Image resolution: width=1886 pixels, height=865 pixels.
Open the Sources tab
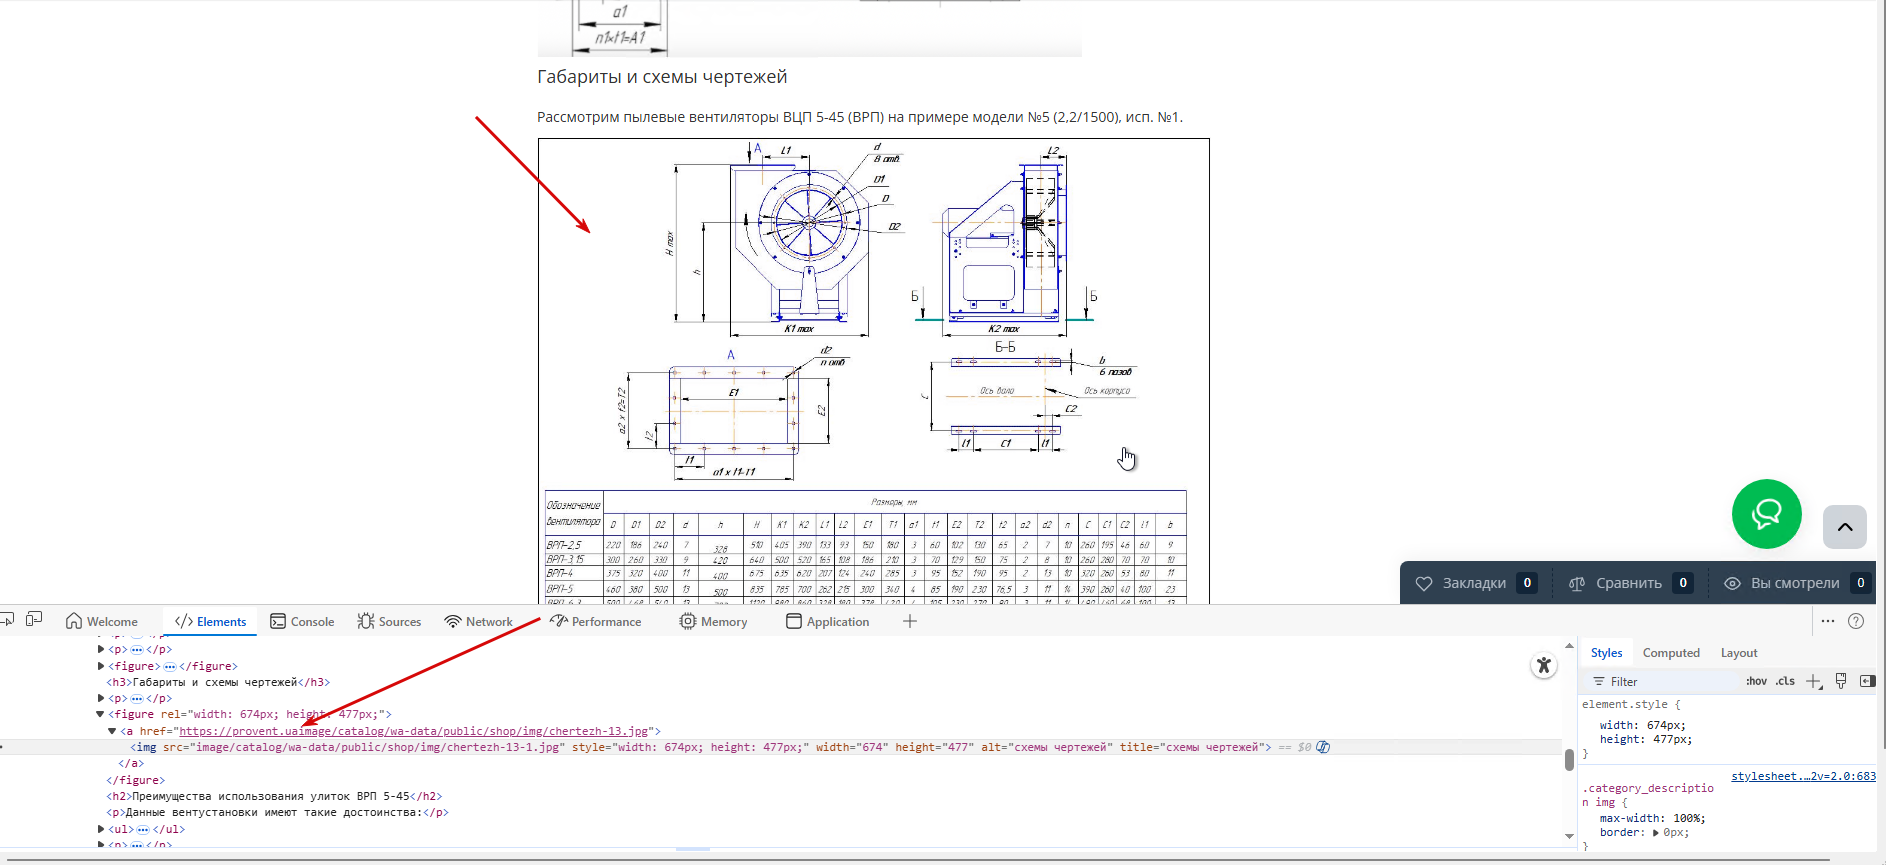click(390, 621)
